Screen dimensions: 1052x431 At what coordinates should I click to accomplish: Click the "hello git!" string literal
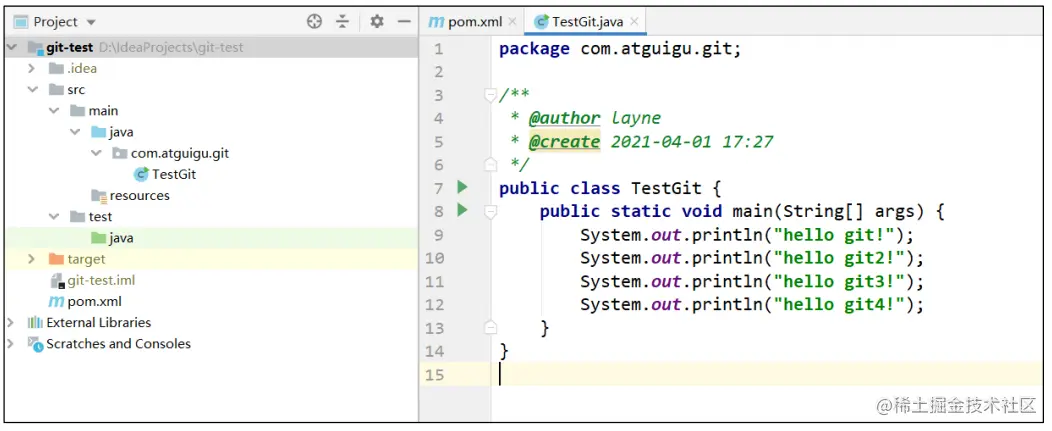[x=834, y=235]
